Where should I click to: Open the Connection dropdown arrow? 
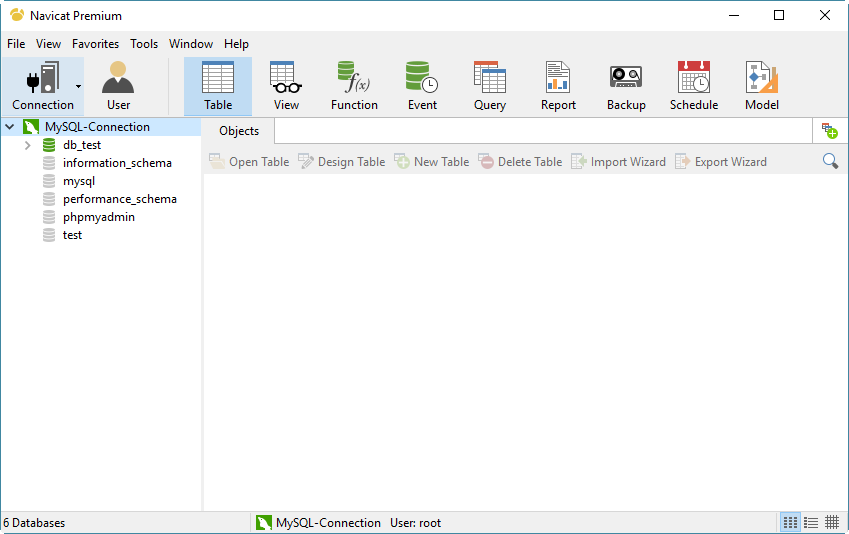click(79, 87)
